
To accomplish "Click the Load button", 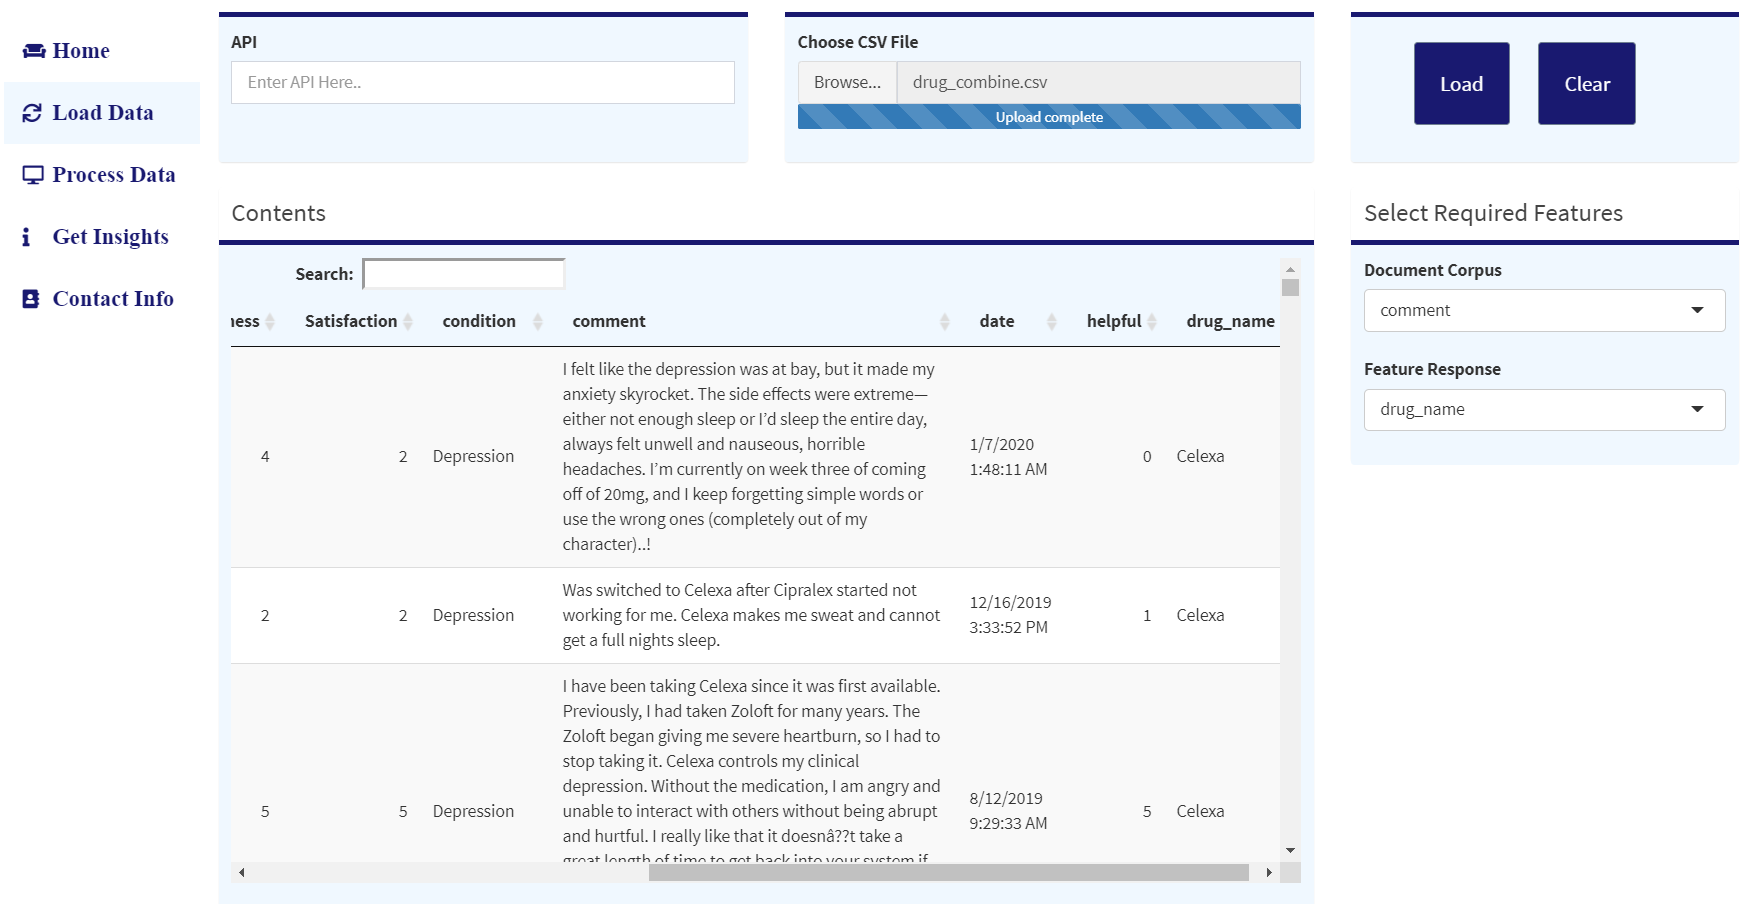I will [1461, 84].
